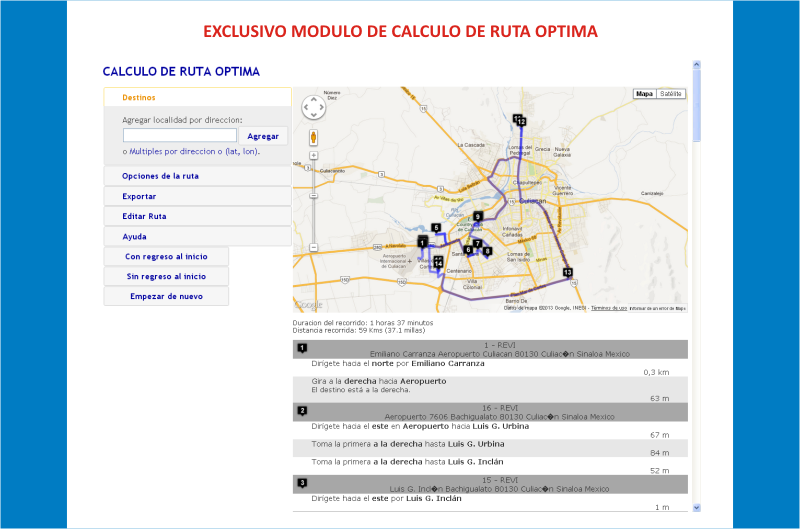Click route marker 13 on the map
This screenshot has width=800, height=529.
[x=567, y=272]
